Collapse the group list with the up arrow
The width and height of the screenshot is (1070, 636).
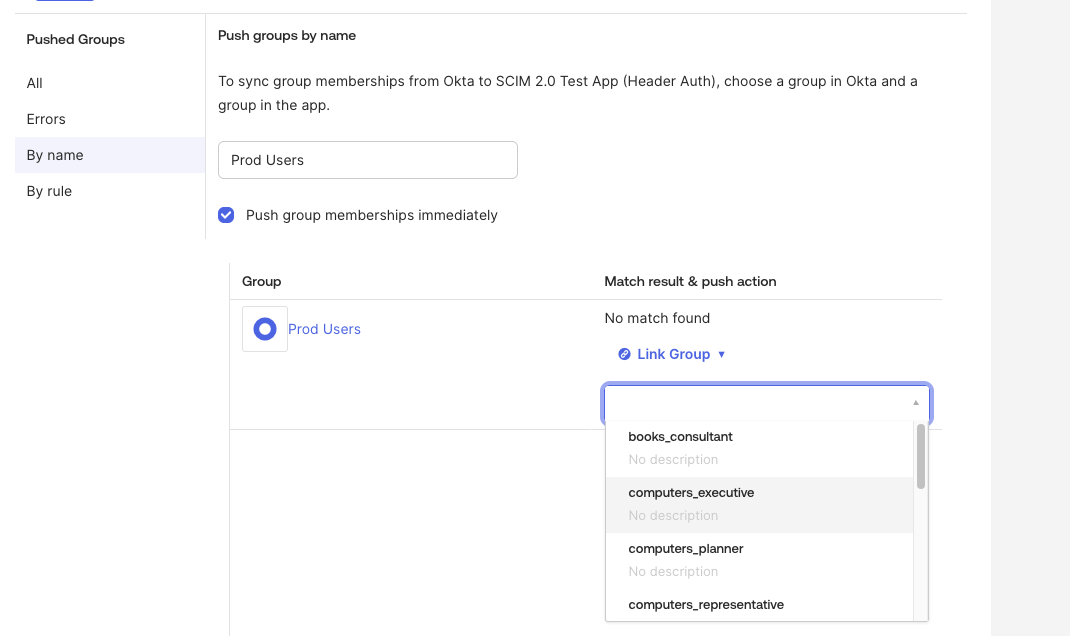pos(914,402)
